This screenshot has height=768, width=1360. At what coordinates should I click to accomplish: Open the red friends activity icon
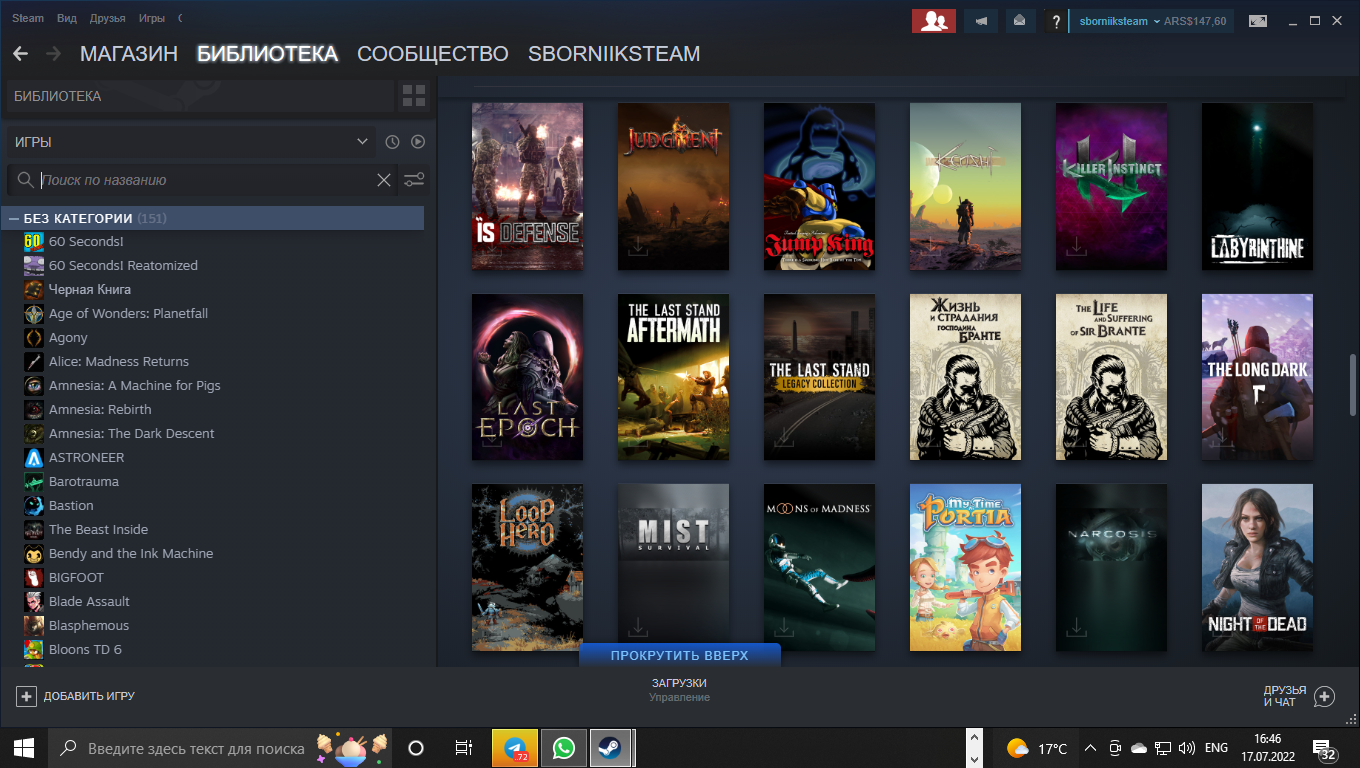click(934, 21)
